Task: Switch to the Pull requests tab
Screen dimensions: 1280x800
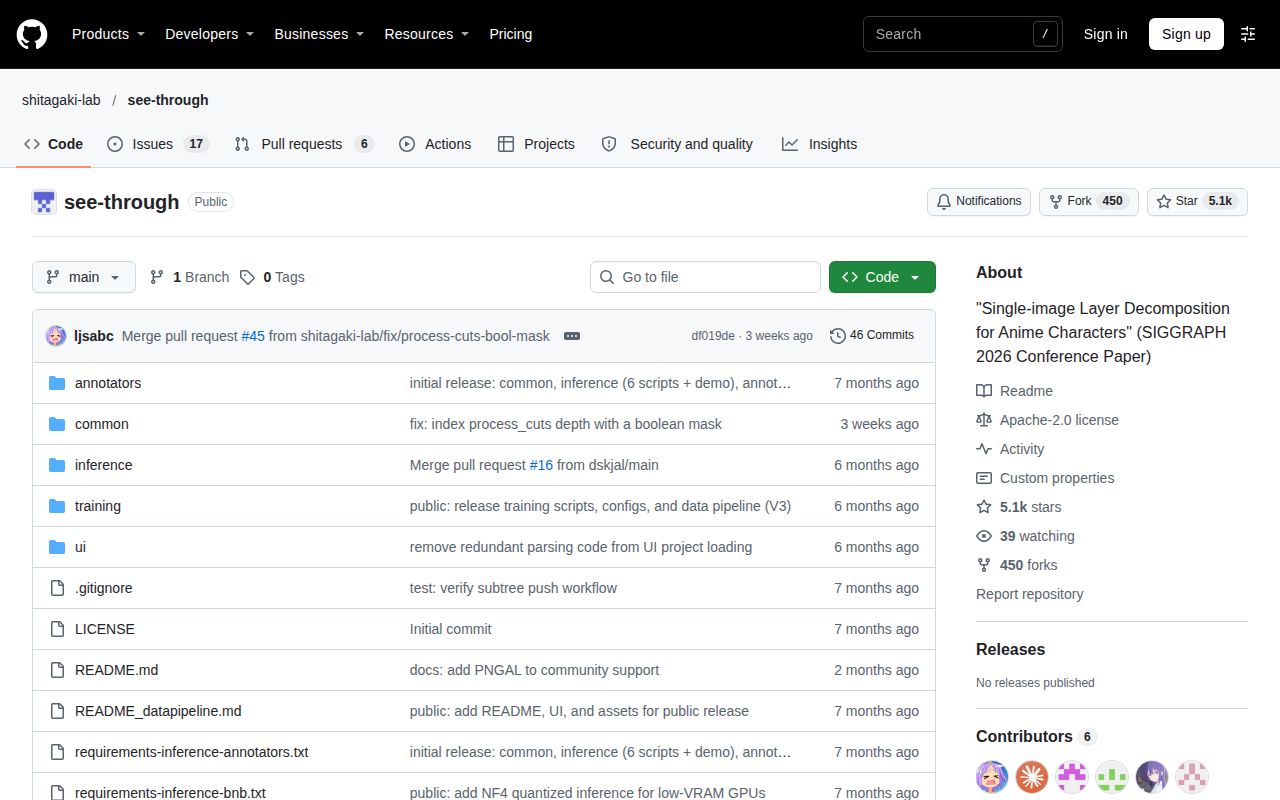Action: 304,144
